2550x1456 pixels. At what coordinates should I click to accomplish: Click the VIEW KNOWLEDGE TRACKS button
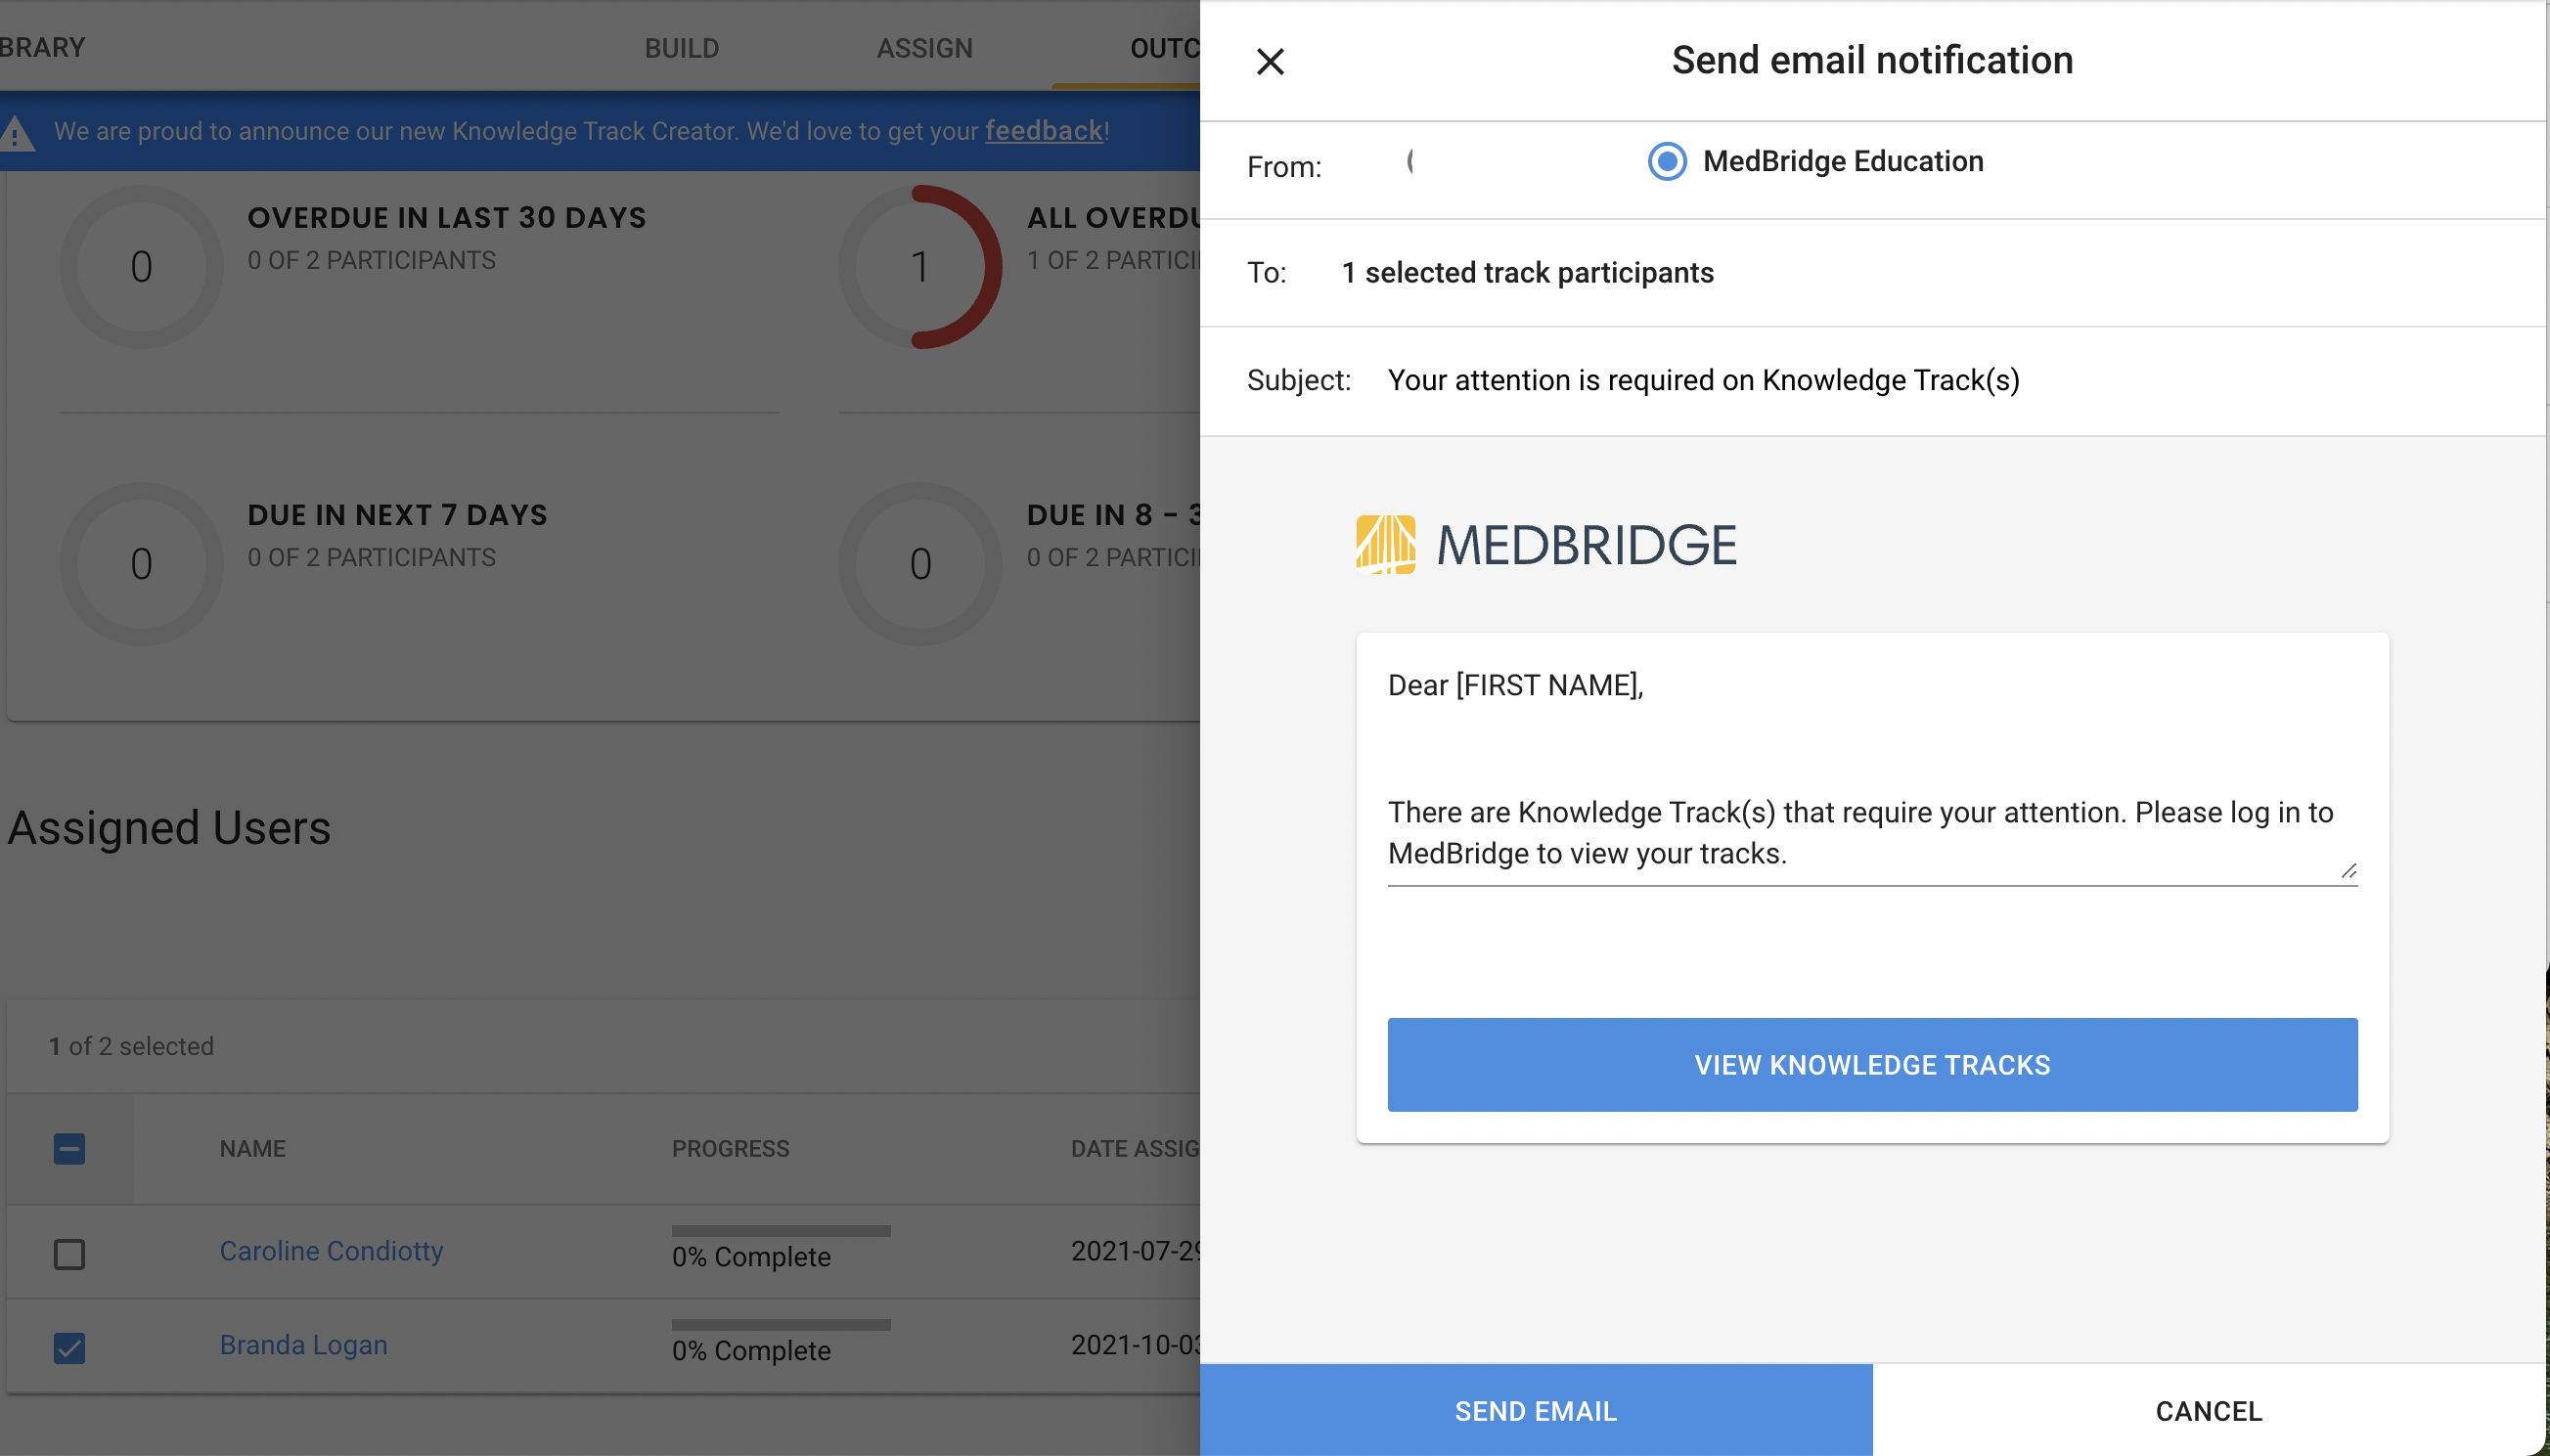(x=1872, y=1064)
